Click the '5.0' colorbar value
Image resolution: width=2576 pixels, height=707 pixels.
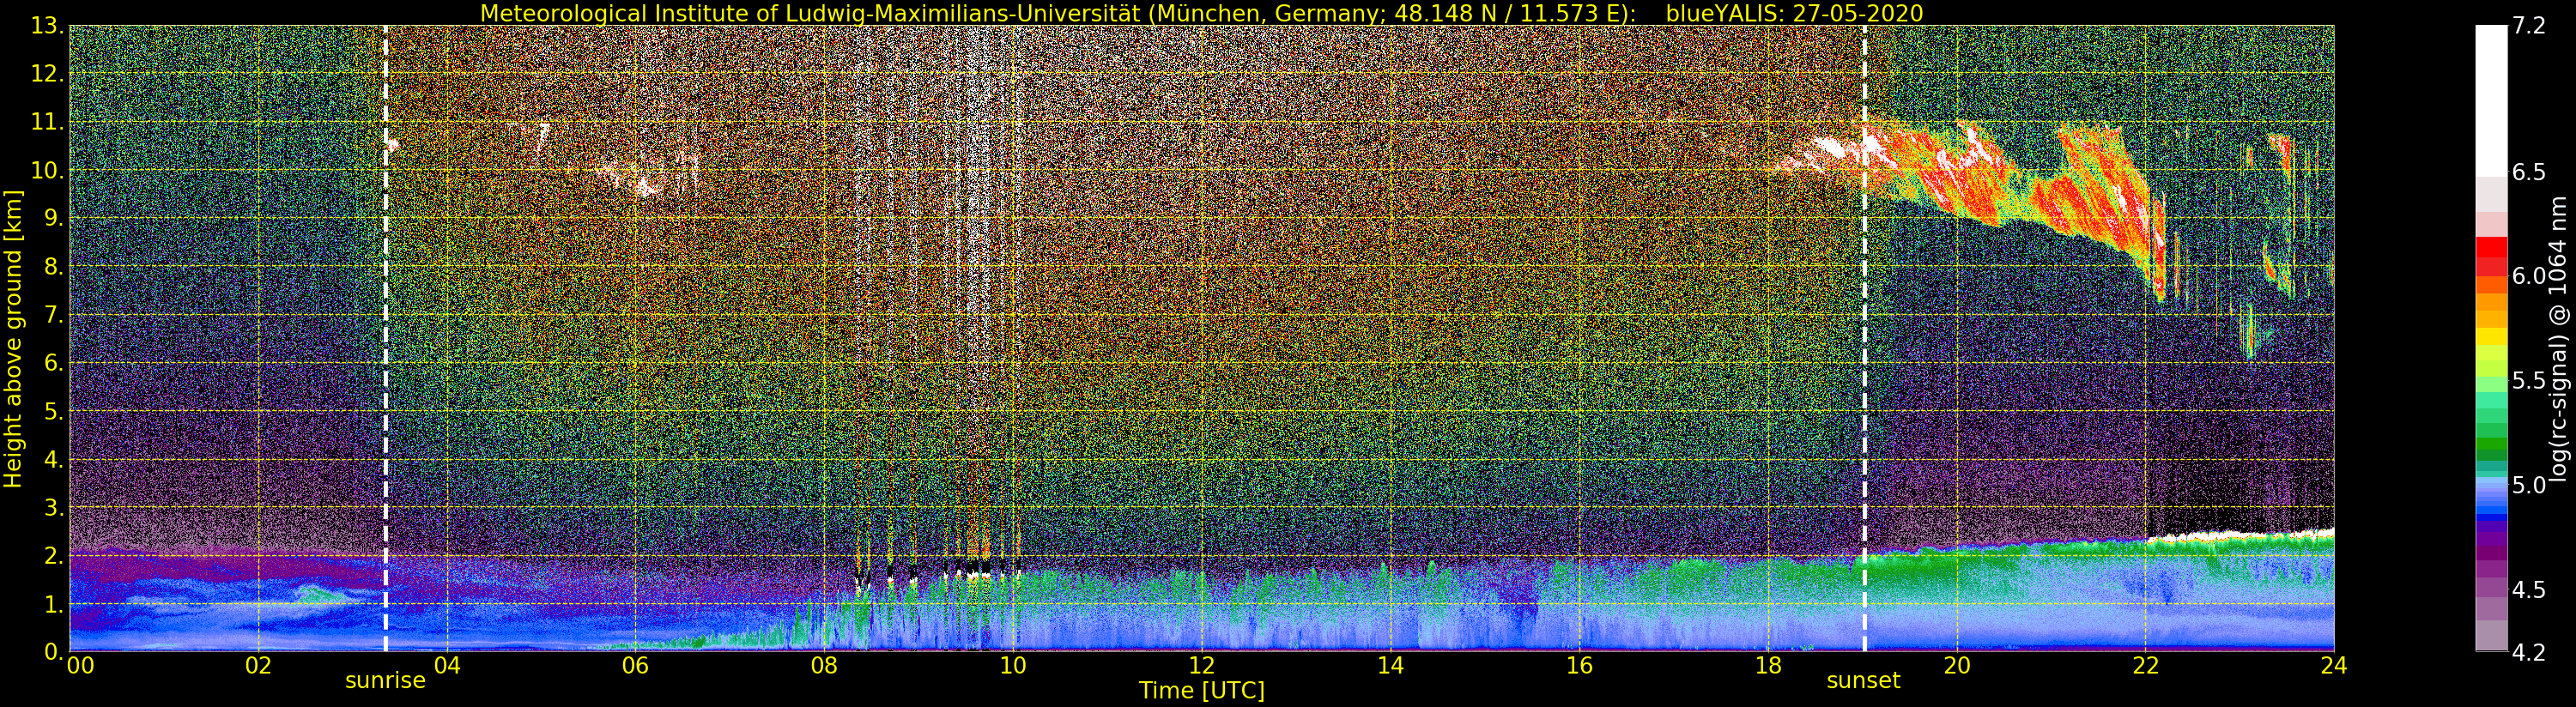click(2529, 485)
